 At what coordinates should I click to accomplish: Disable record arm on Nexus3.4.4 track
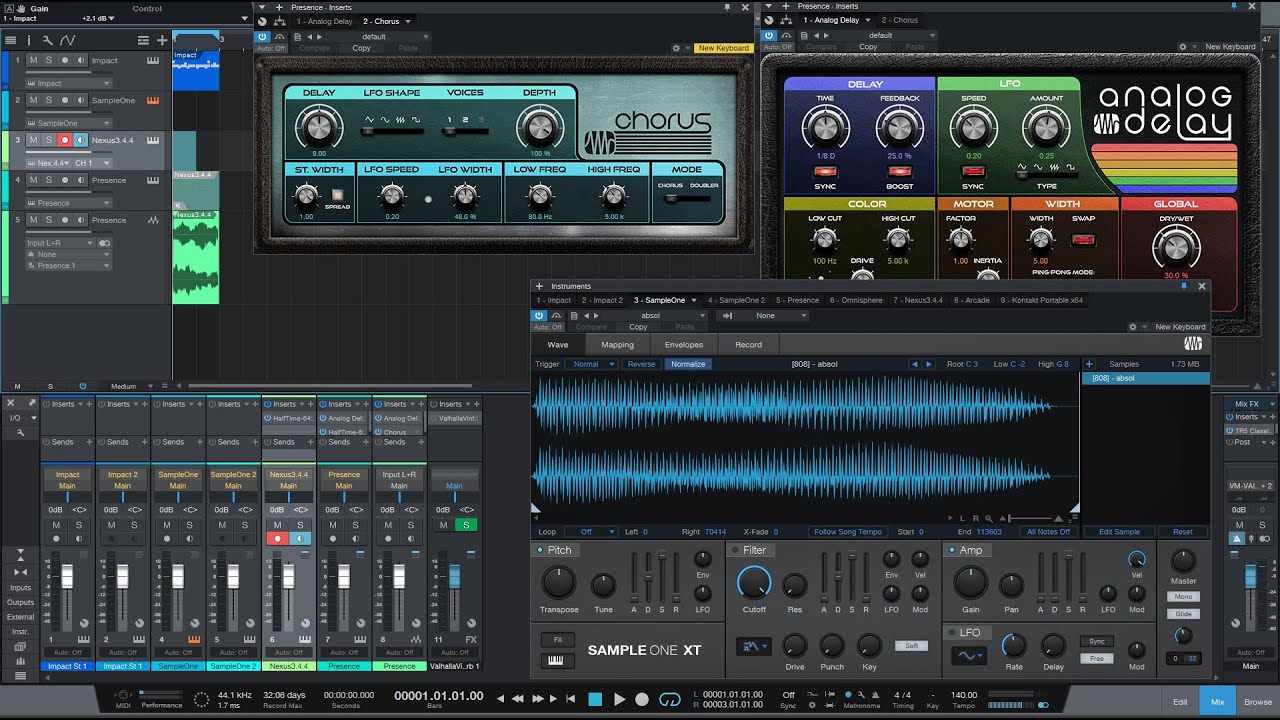64,140
